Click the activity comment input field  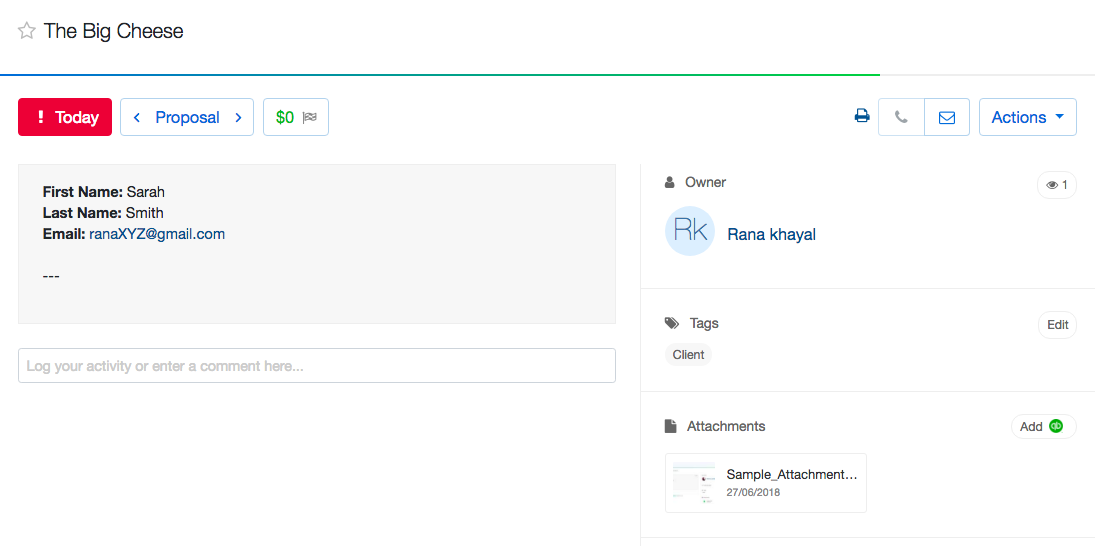coord(316,366)
